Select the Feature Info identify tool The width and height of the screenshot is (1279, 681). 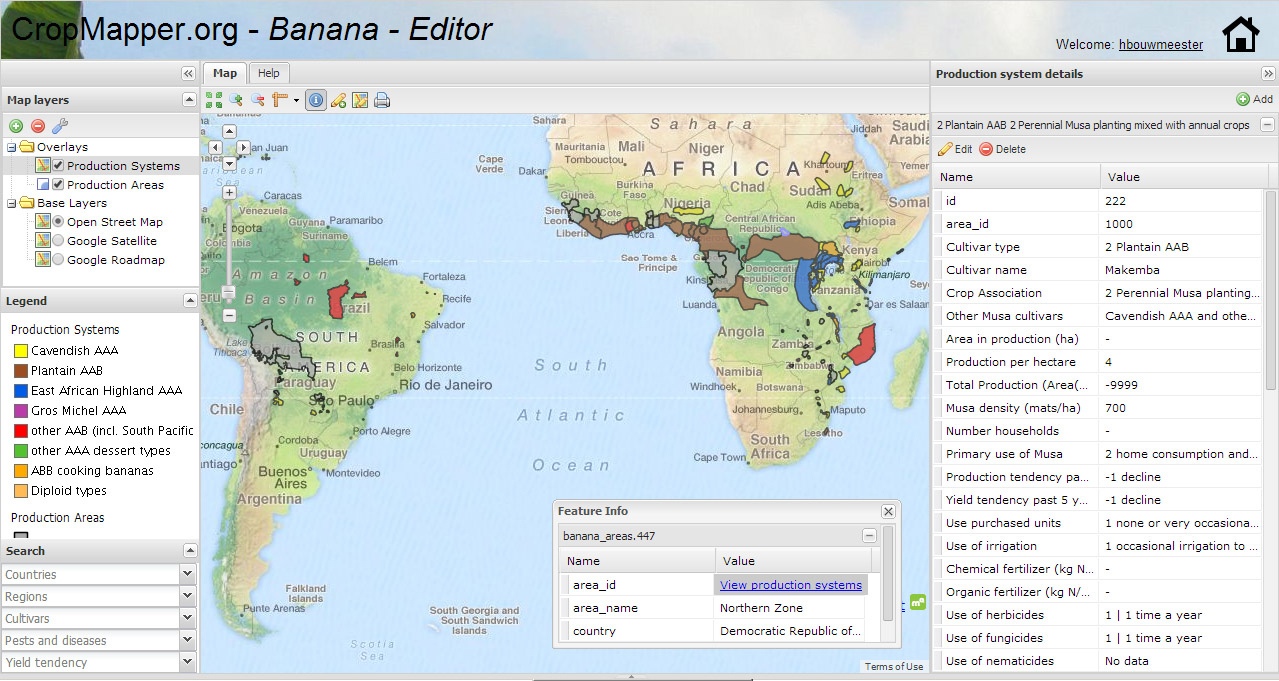(x=316, y=99)
